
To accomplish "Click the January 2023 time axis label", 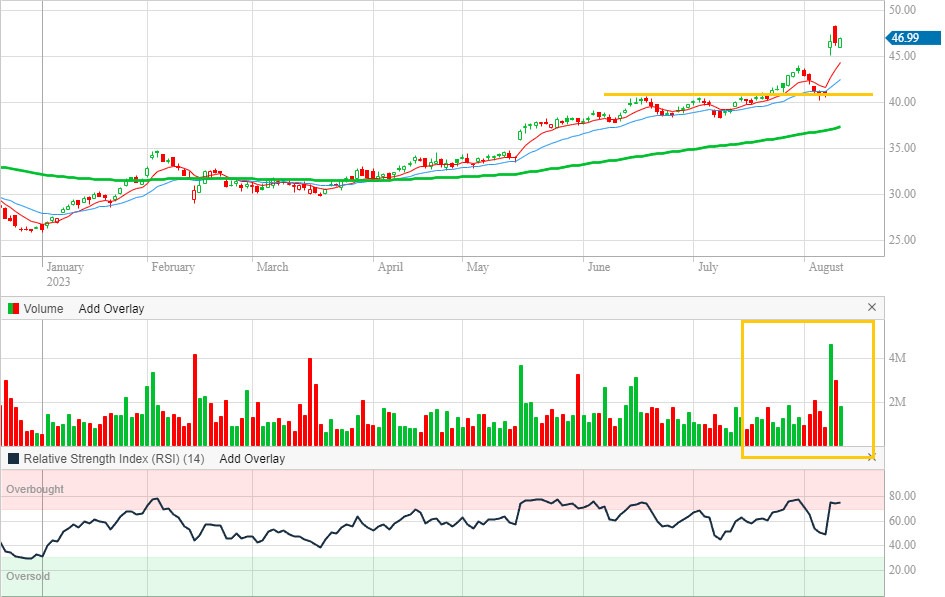I will (x=65, y=274).
